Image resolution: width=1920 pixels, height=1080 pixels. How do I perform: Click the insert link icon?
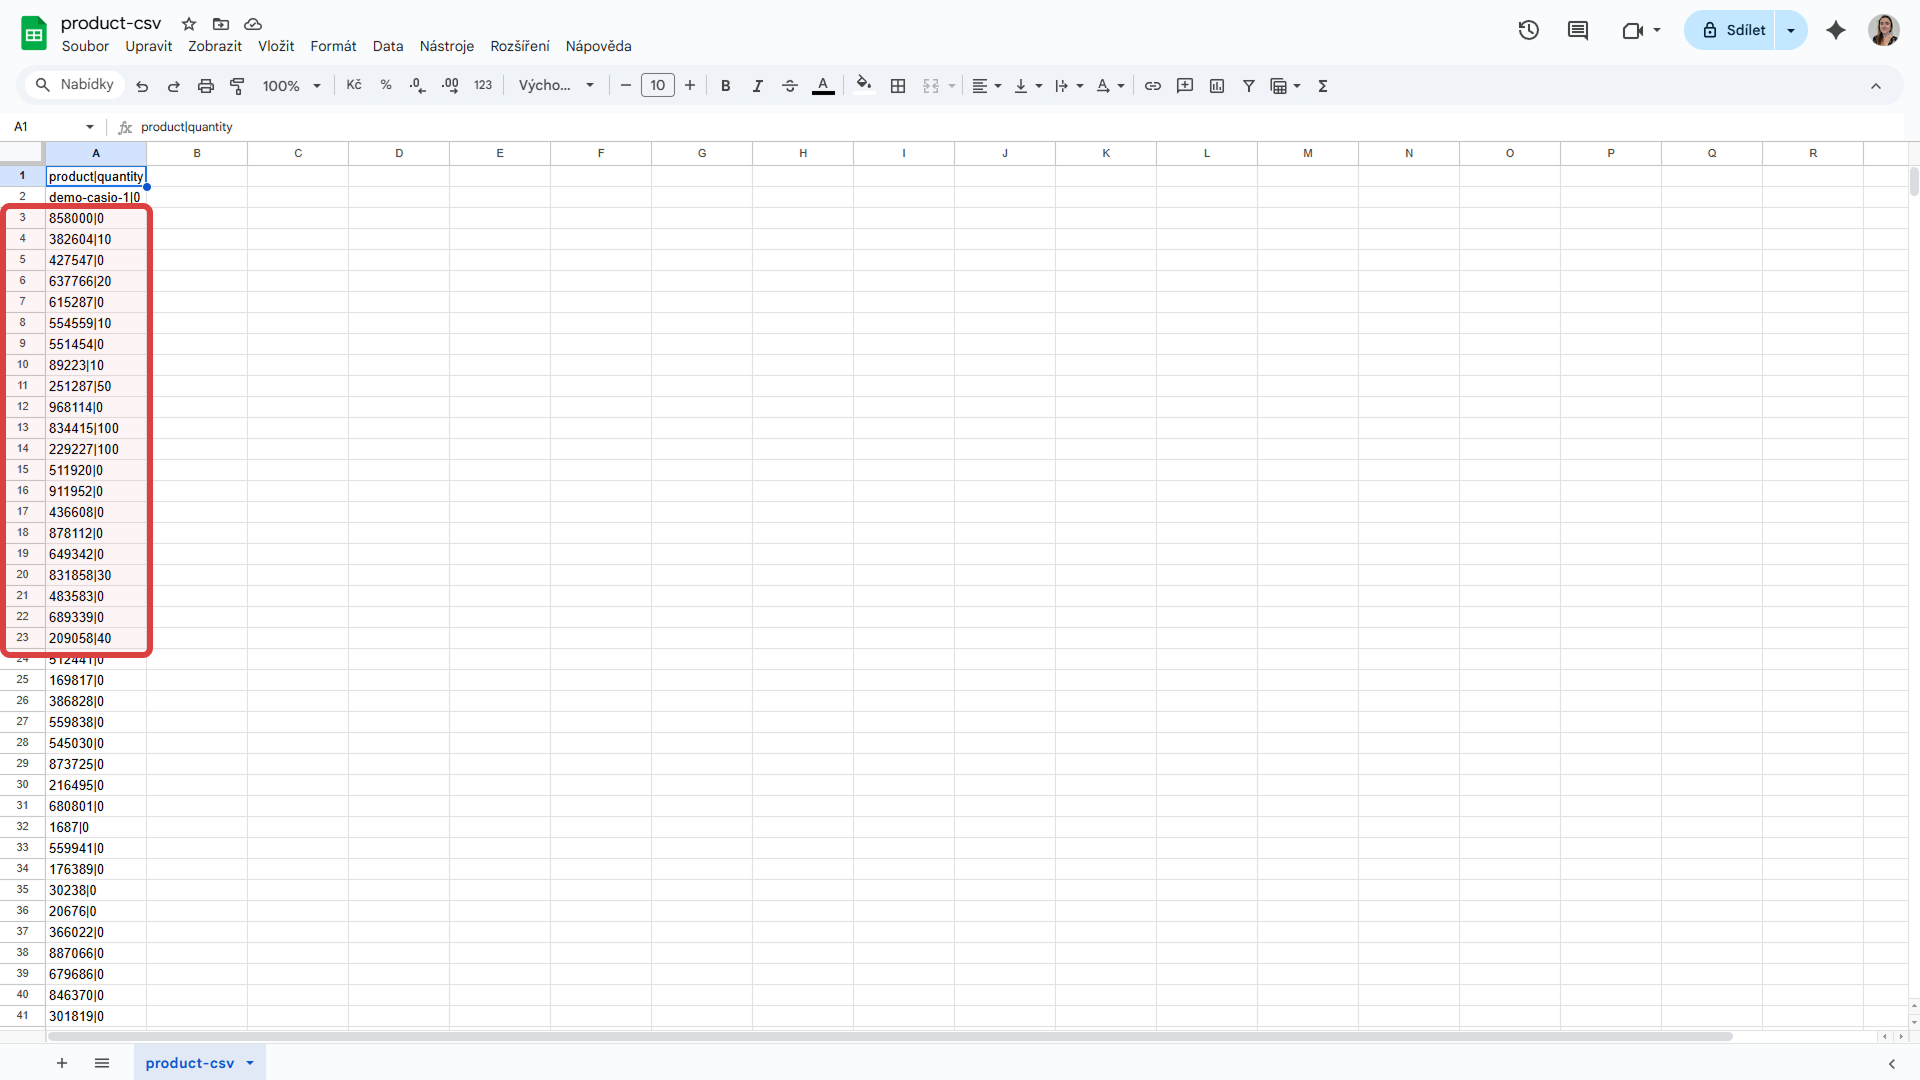[1153, 86]
